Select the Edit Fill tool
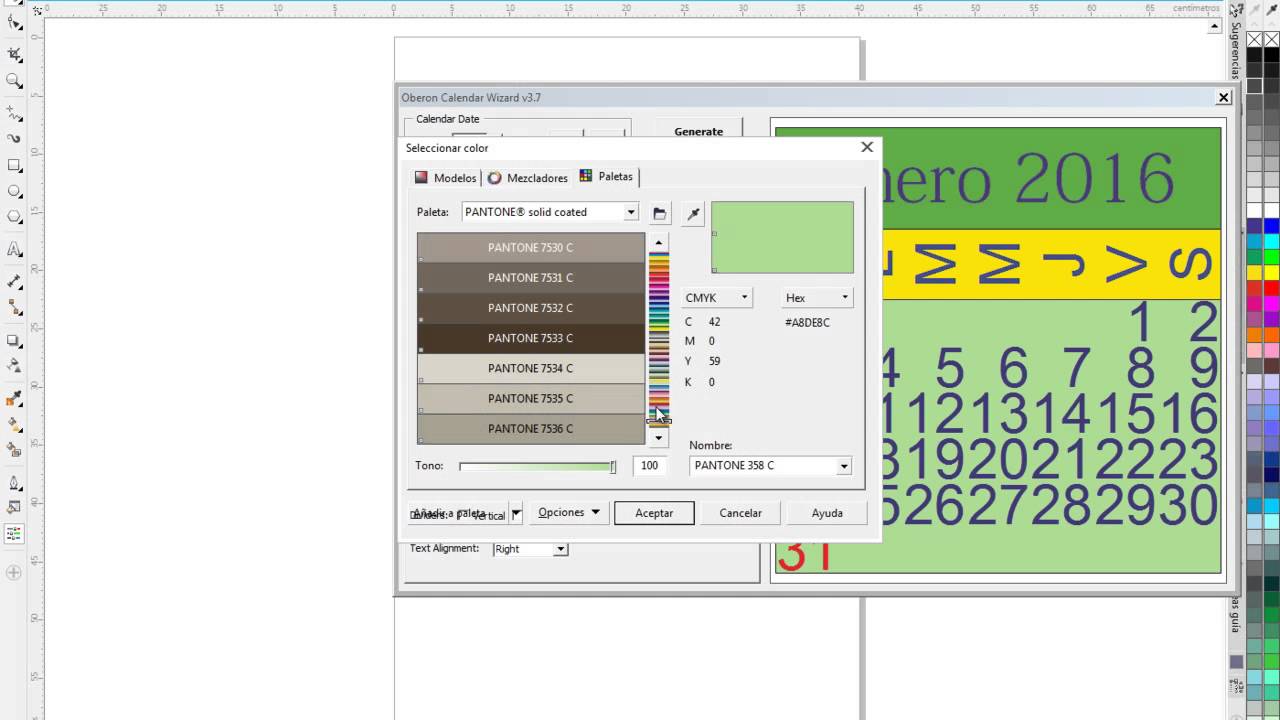1280x720 pixels. [x=14, y=508]
